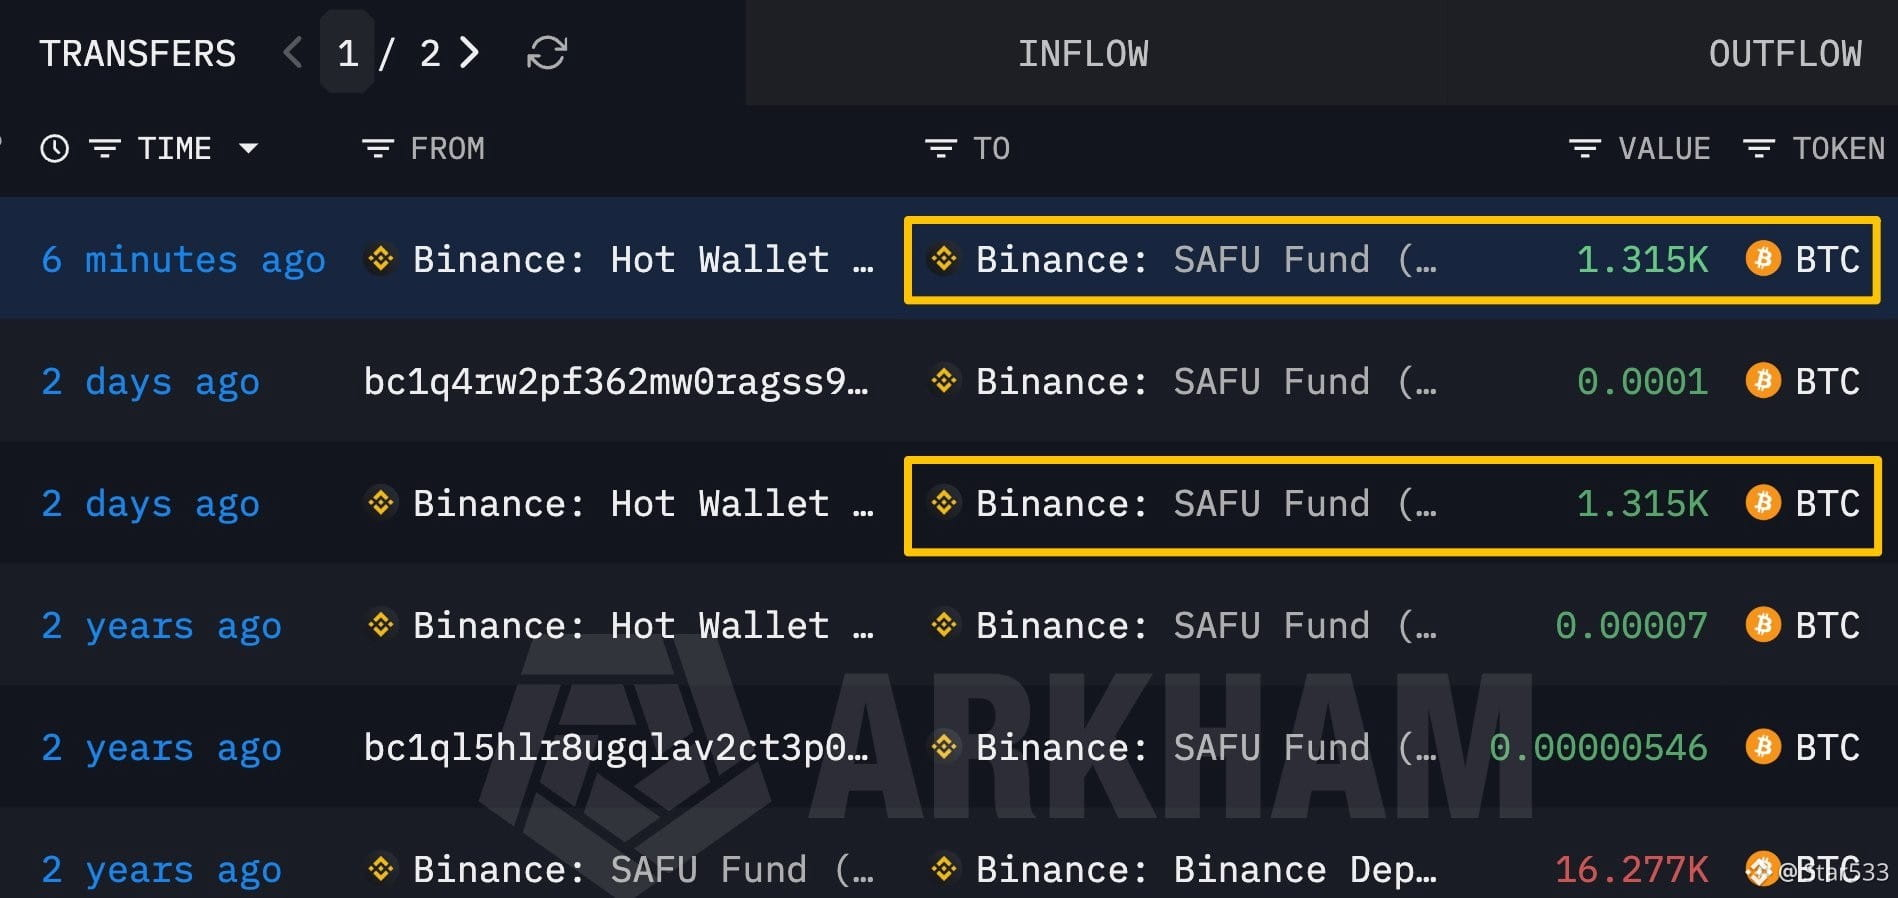Viewport: 1898px width, 898px height.
Task: Click the 0.0001 value
Action: coord(1642,382)
